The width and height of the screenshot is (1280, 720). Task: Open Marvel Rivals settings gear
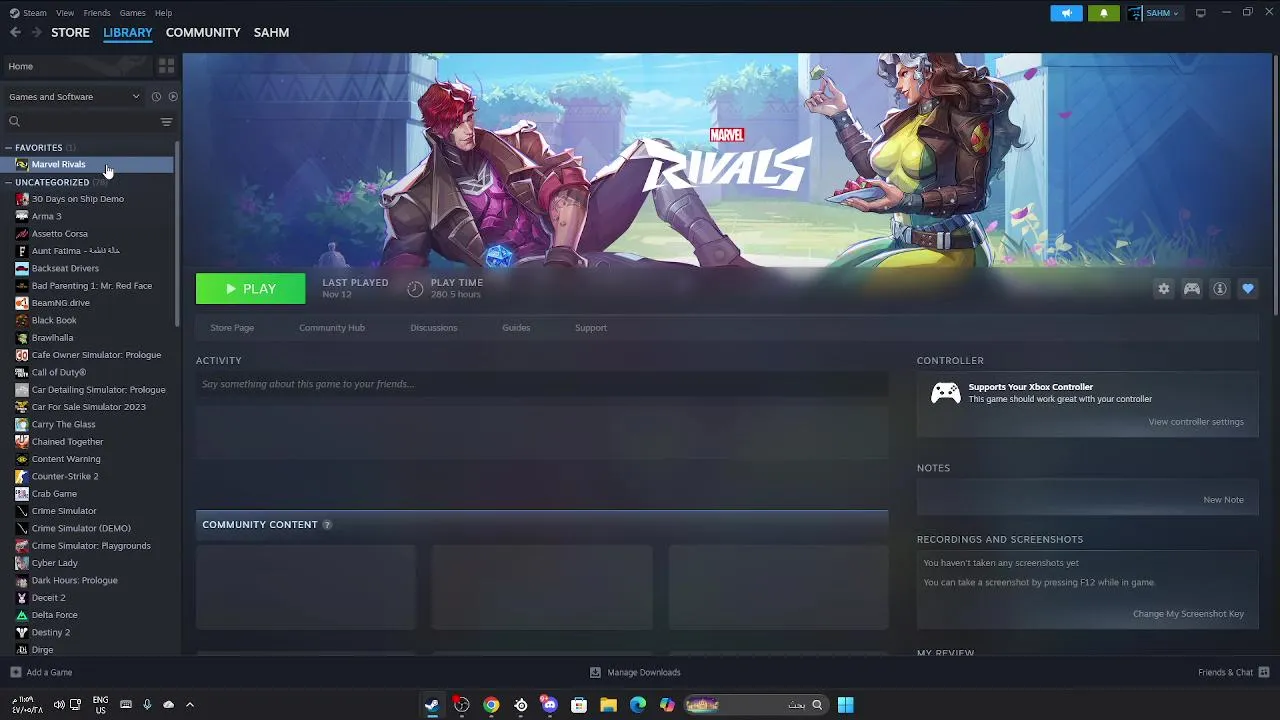click(1163, 289)
